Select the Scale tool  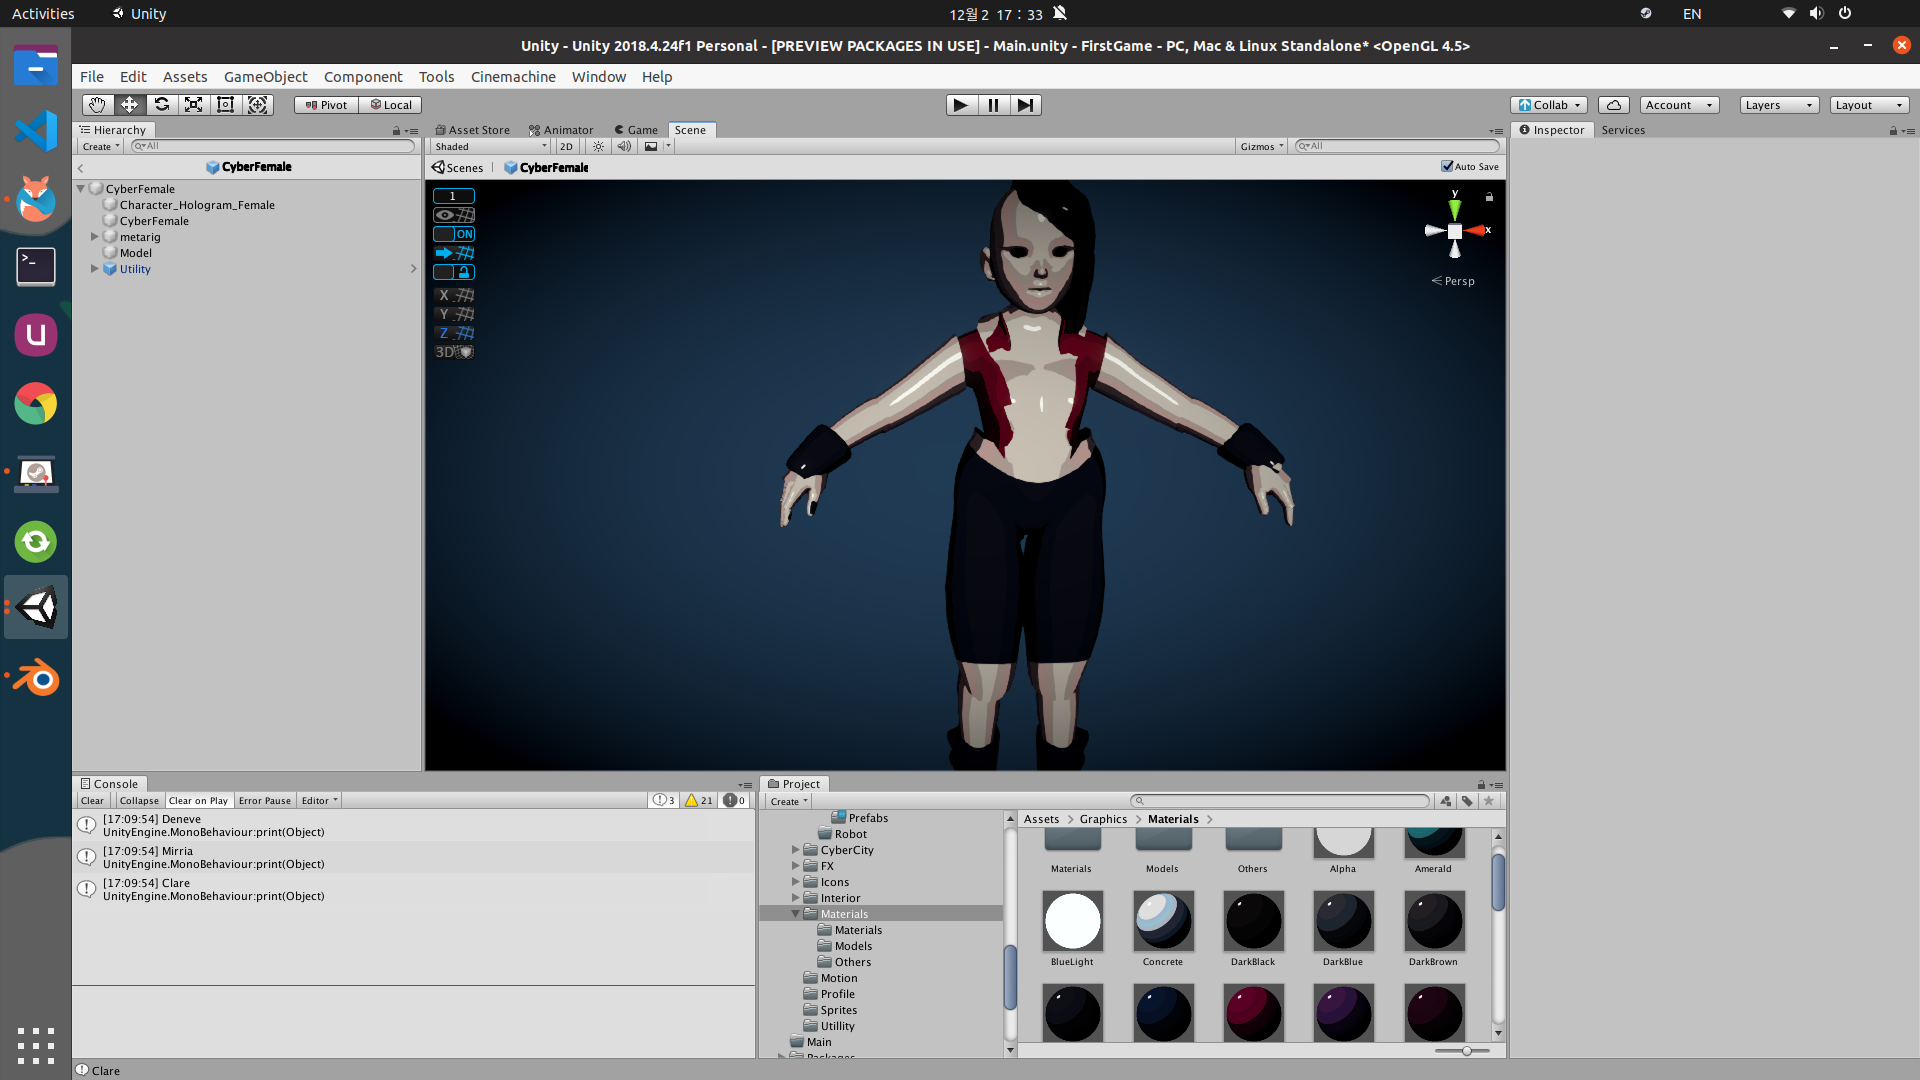[x=193, y=105]
